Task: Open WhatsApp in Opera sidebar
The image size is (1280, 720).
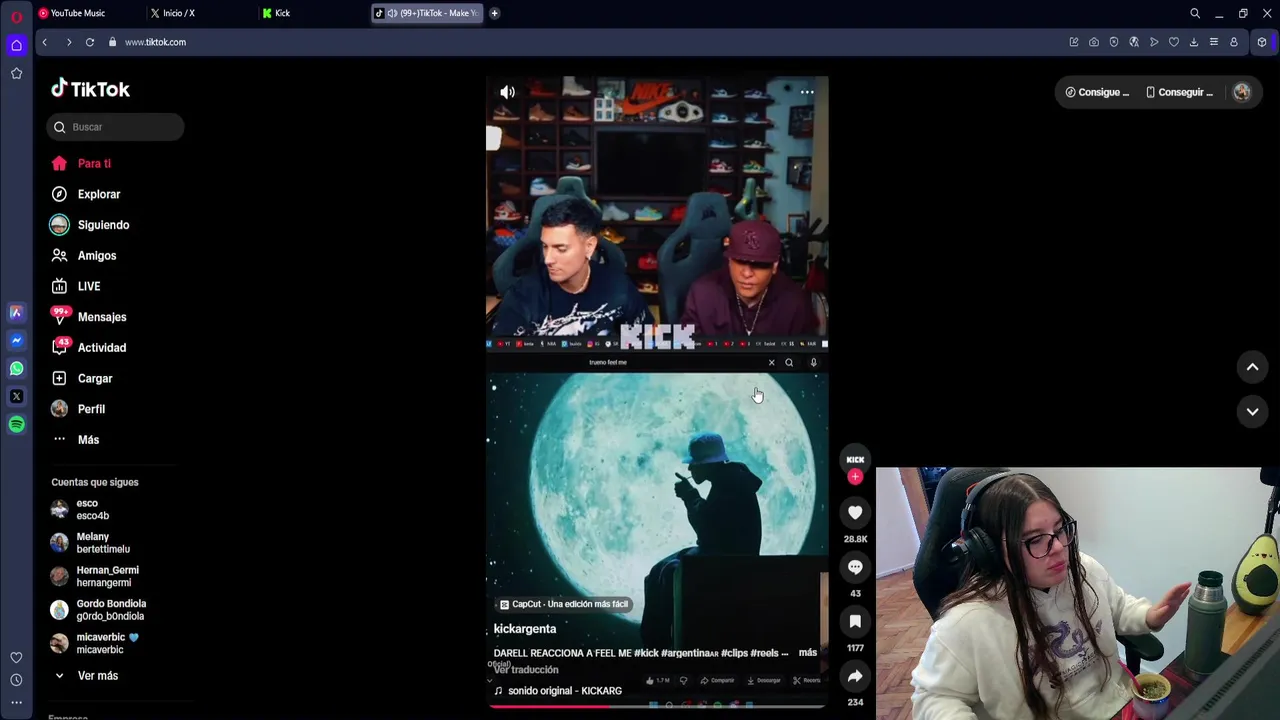Action: tap(16, 368)
